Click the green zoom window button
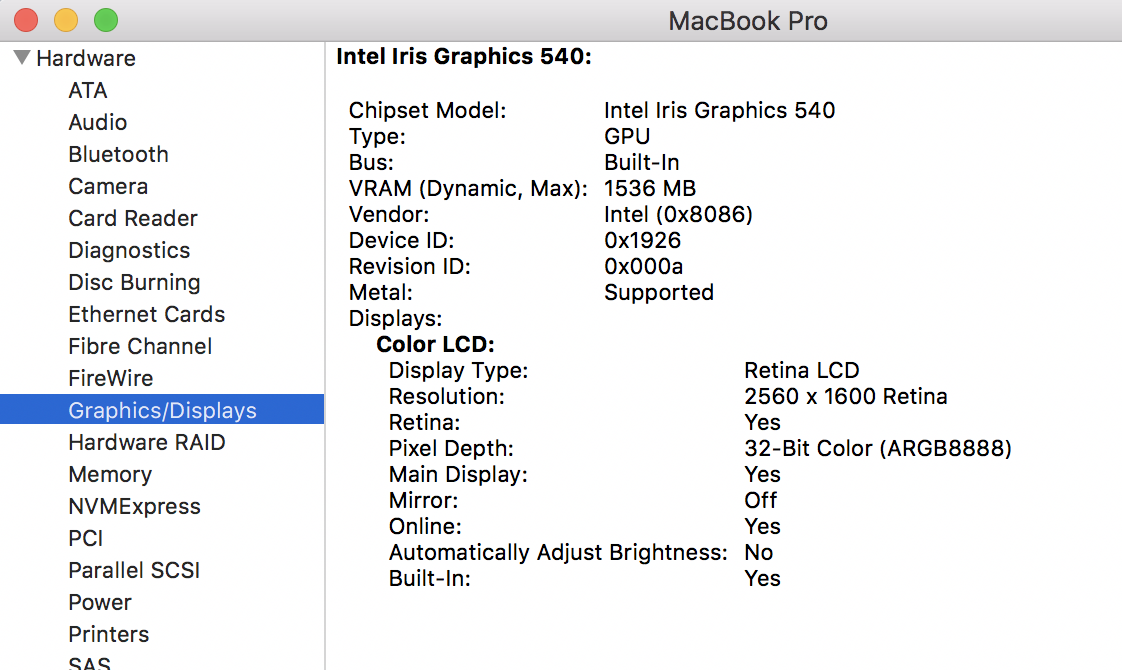The image size is (1122, 670). tap(106, 20)
